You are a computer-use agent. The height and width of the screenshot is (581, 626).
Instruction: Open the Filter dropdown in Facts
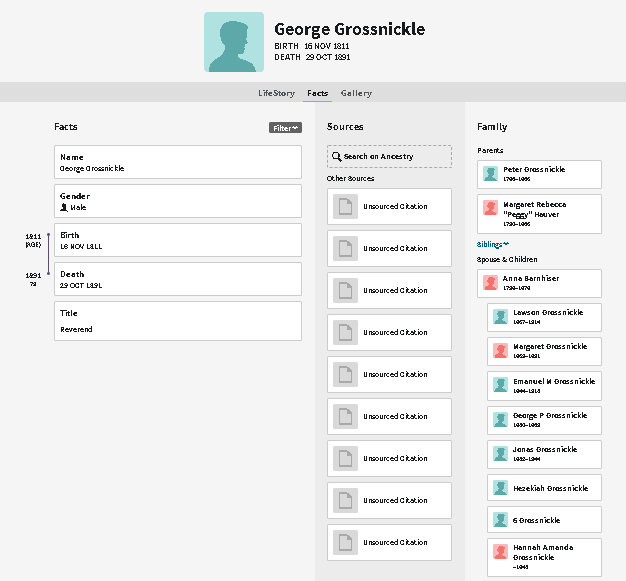click(285, 128)
